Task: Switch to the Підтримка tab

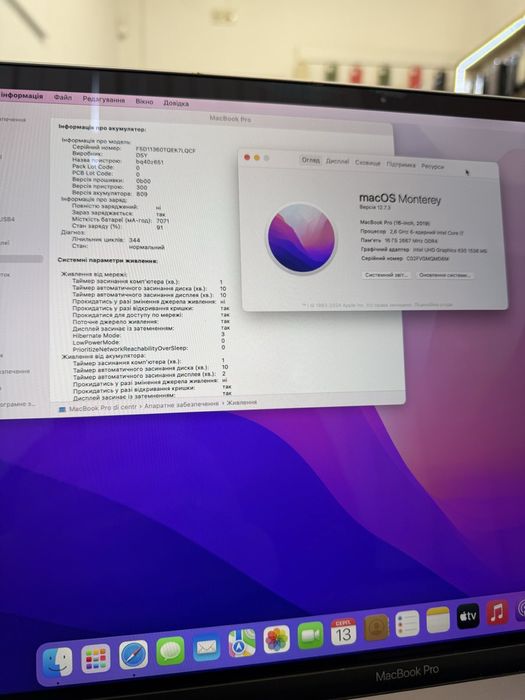Action: click(400, 165)
